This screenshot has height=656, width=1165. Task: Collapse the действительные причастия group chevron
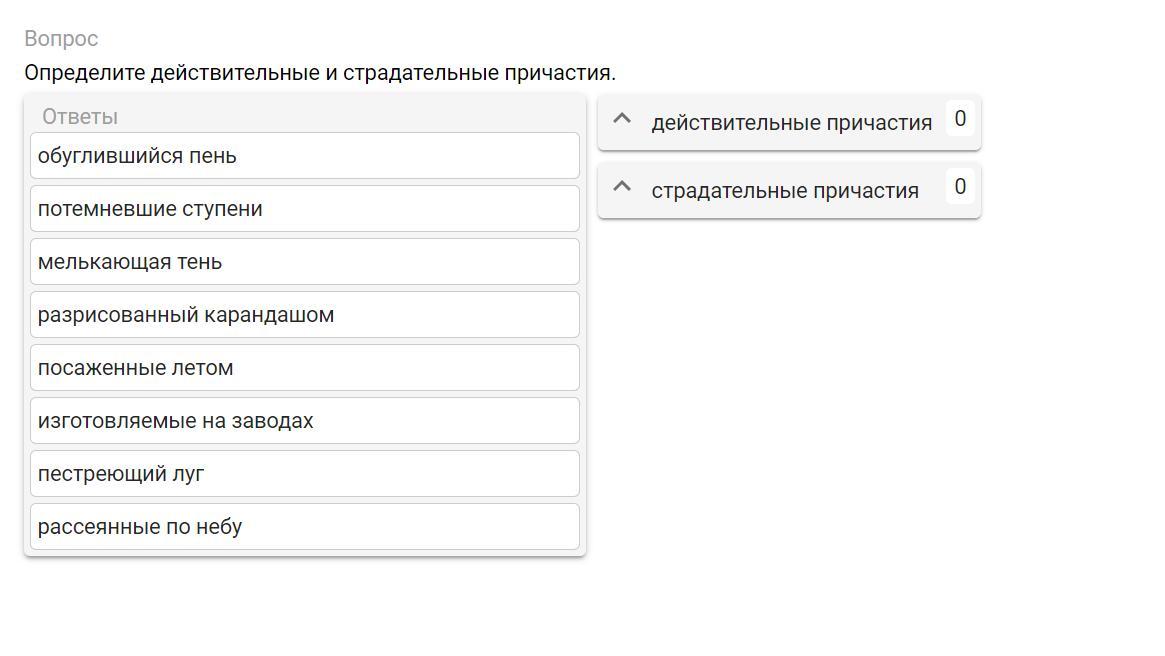tap(621, 120)
